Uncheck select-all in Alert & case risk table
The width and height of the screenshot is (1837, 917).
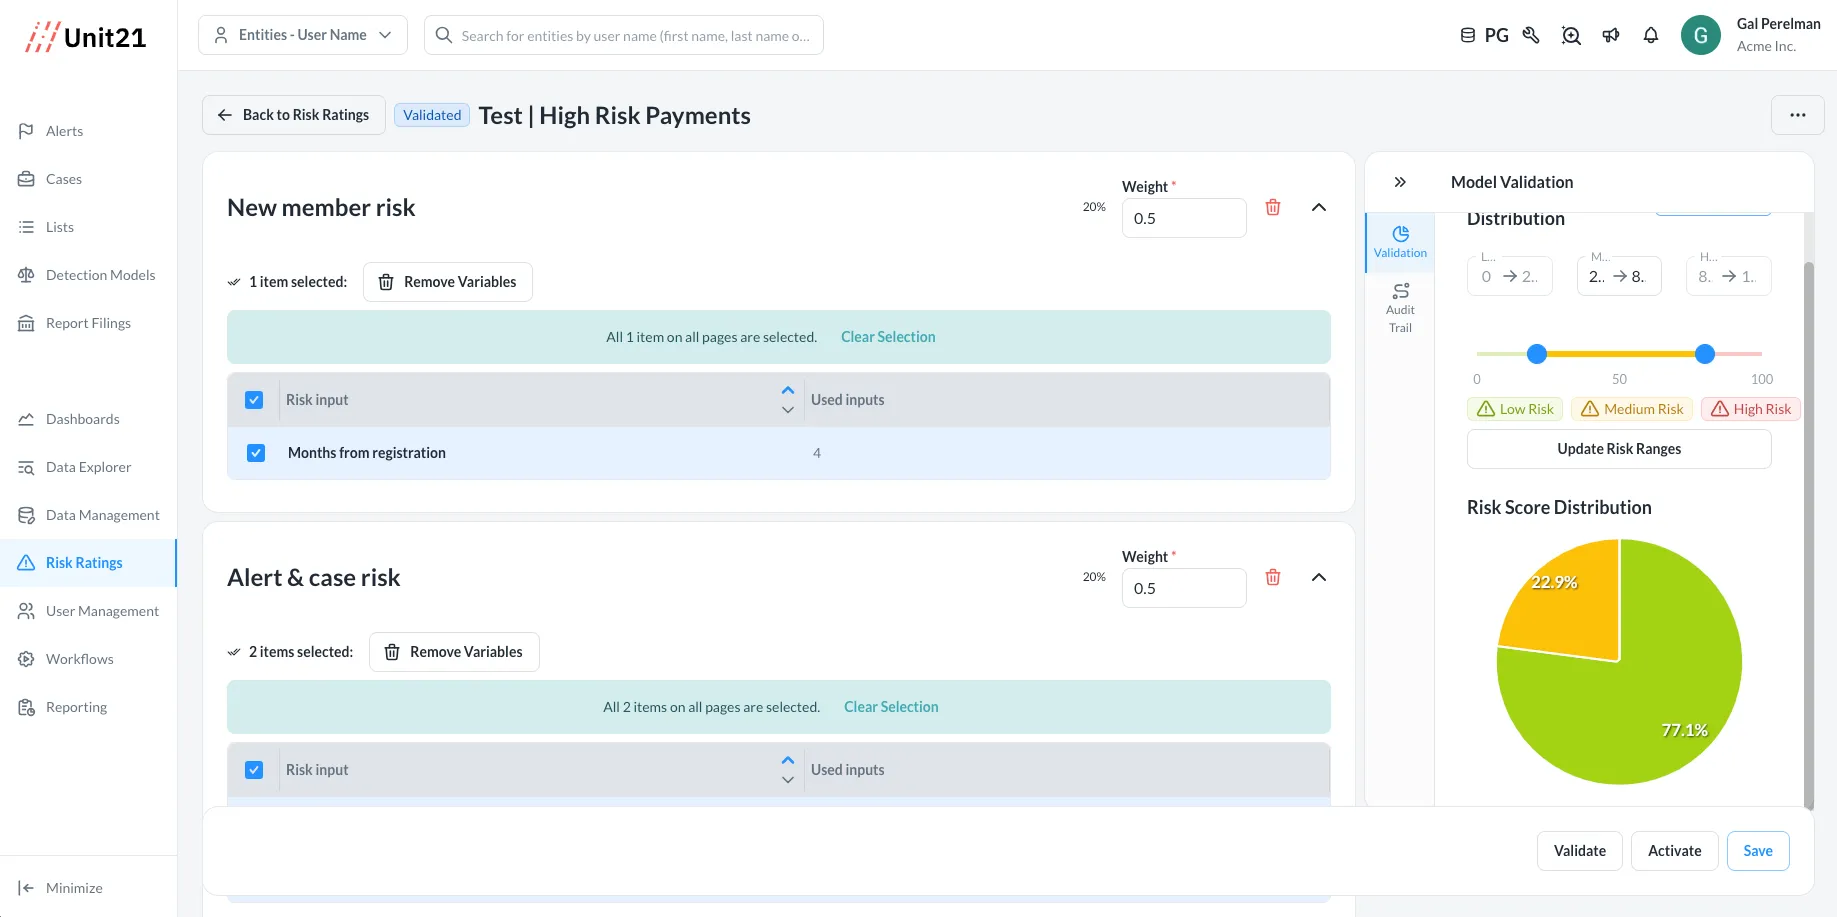[x=254, y=770]
